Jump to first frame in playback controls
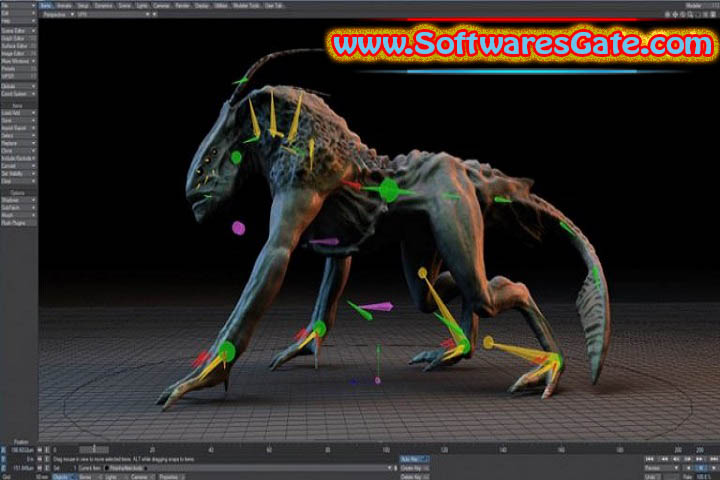 650,459
